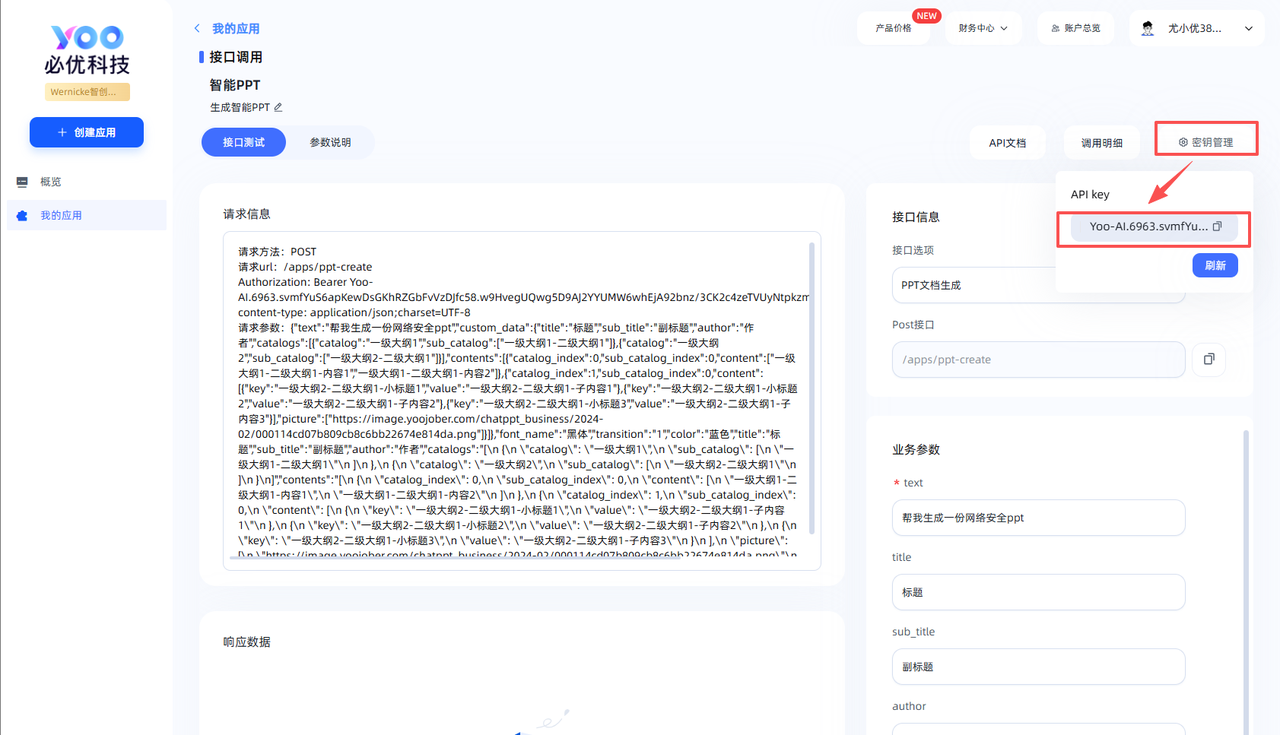Image resolution: width=1280 pixels, height=735 pixels.
Task: Select 我的应用 in the left sidebar
Action: pyautogui.click(x=61, y=216)
